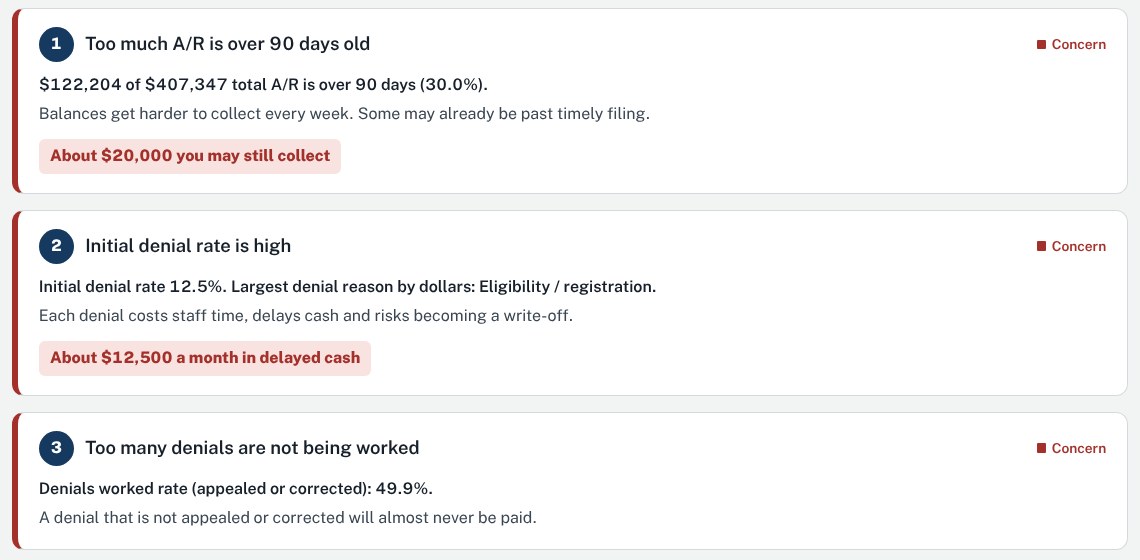Click the red square beside first Concern label

[x=1041, y=44]
